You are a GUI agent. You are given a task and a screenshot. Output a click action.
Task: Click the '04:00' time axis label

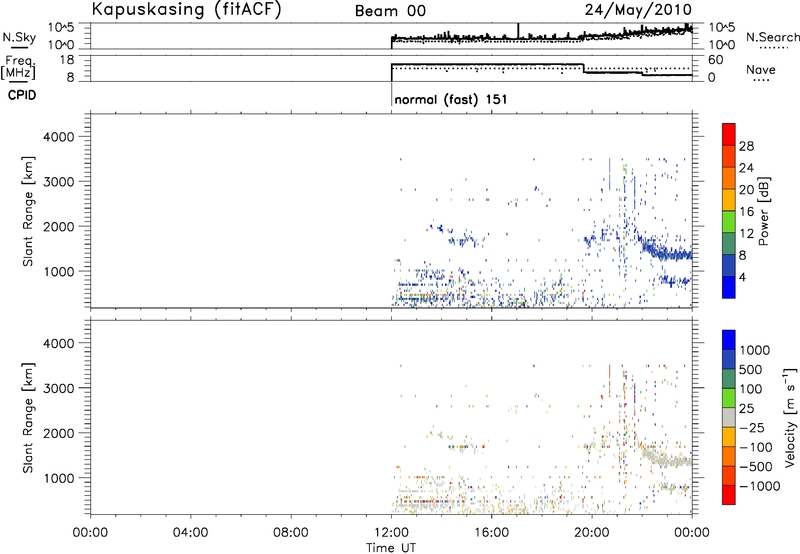(191, 533)
